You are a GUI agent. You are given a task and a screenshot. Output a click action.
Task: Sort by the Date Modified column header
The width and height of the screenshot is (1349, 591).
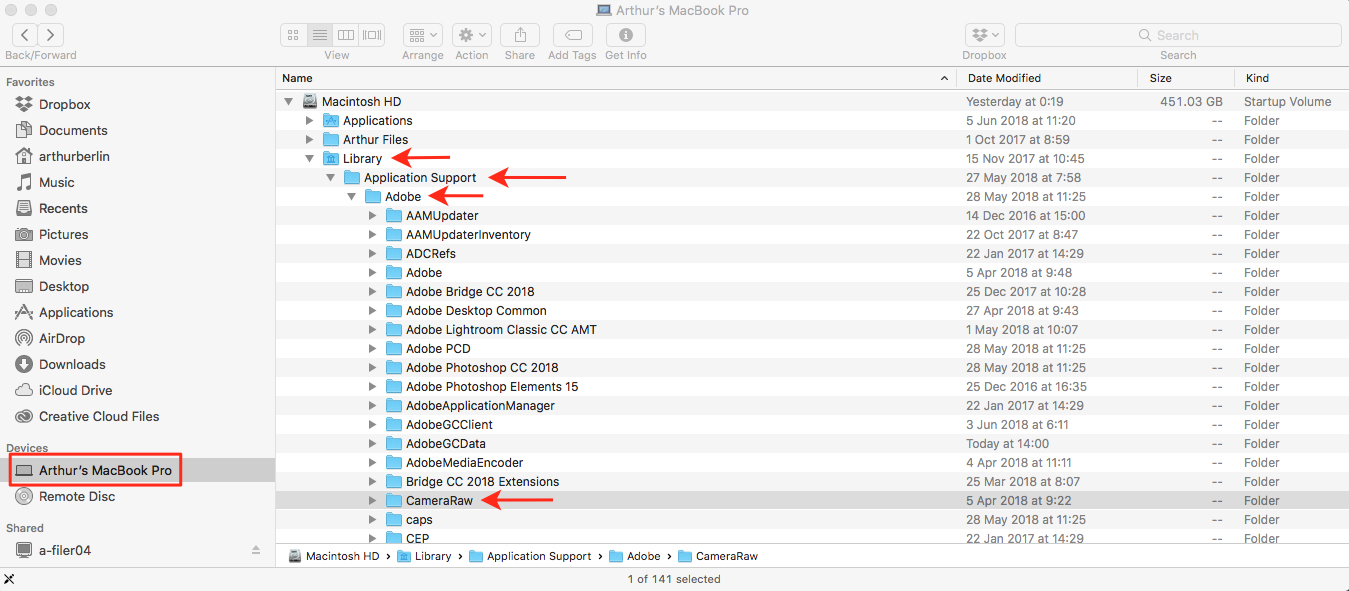(x=1047, y=78)
